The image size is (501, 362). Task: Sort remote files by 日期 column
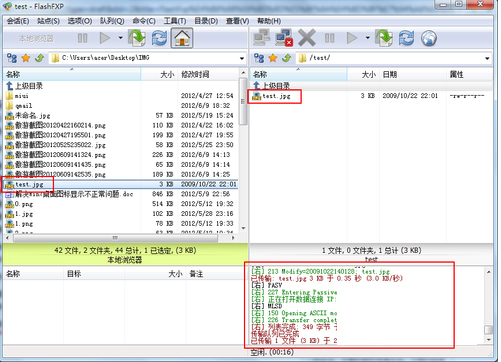coord(413,74)
